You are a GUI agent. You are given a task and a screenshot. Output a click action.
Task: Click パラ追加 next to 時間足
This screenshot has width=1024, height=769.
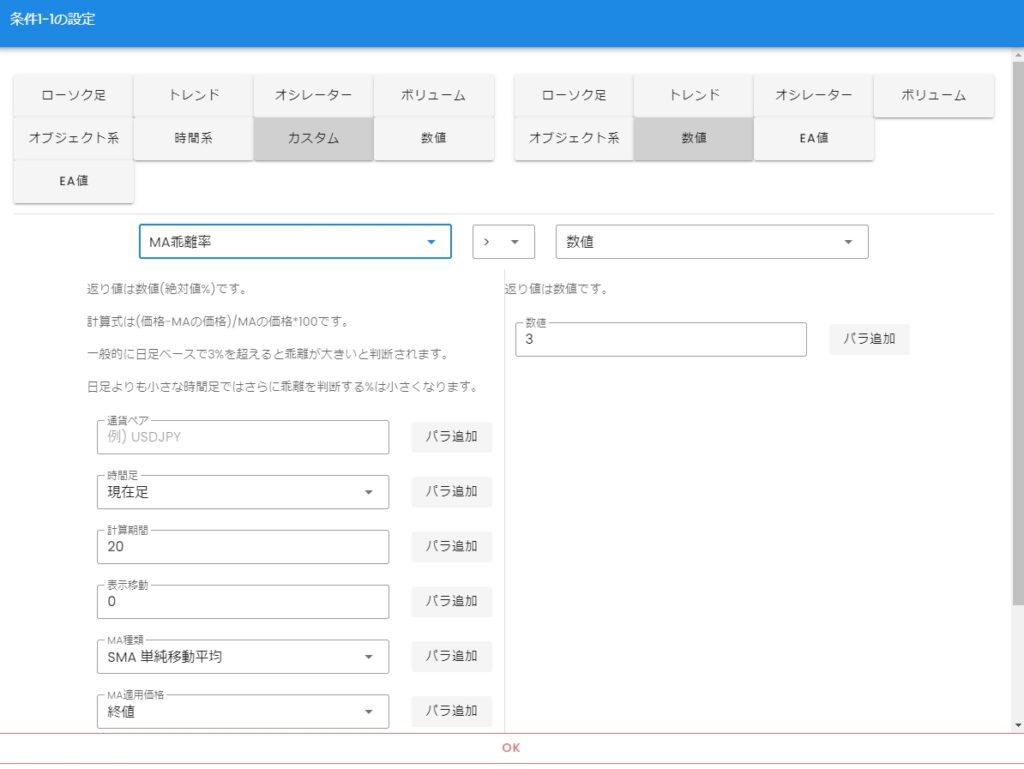point(451,492)
